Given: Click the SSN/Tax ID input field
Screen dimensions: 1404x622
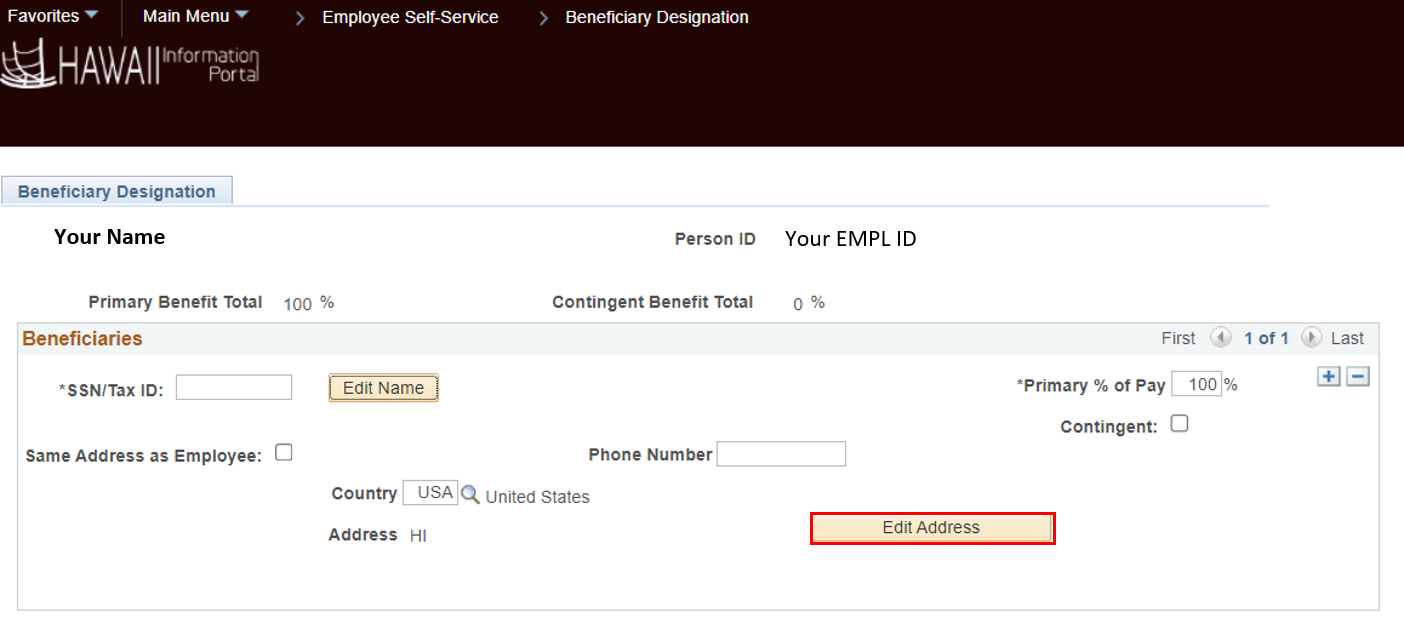Looking at the screenshot, I should 234,387.
